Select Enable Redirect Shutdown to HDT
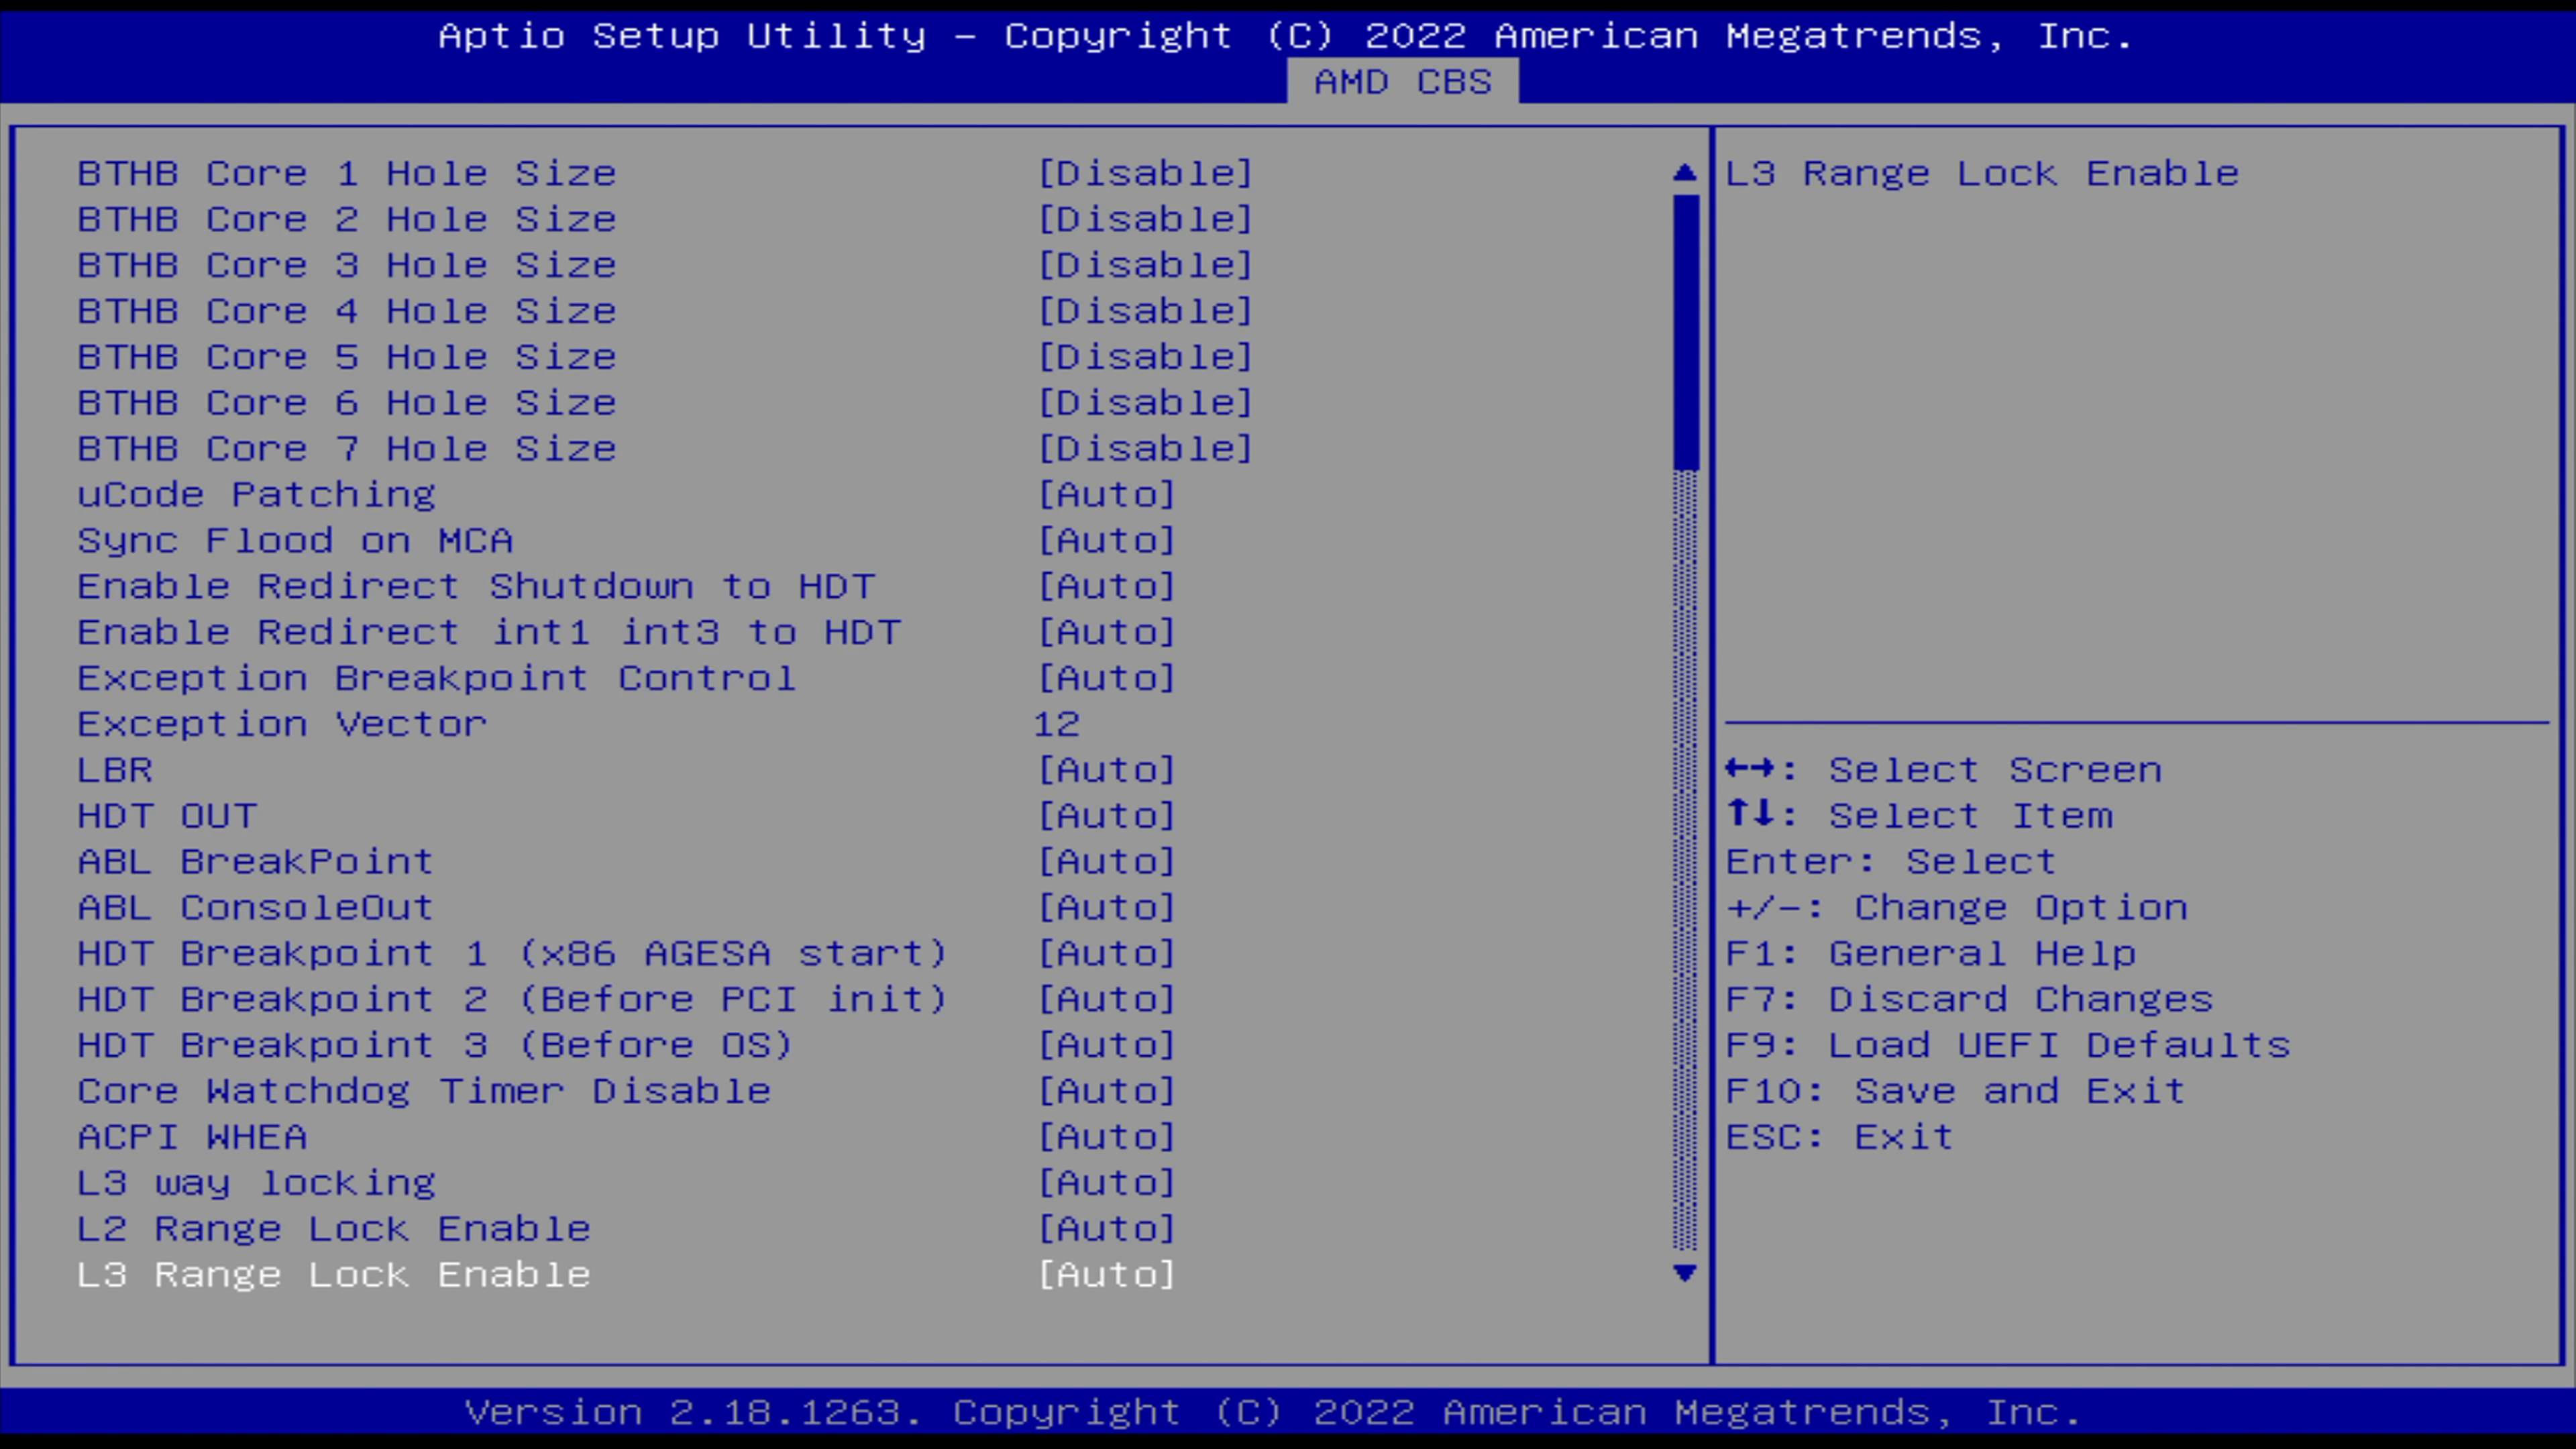2576x1449 pixels. (x=626, y=587)
